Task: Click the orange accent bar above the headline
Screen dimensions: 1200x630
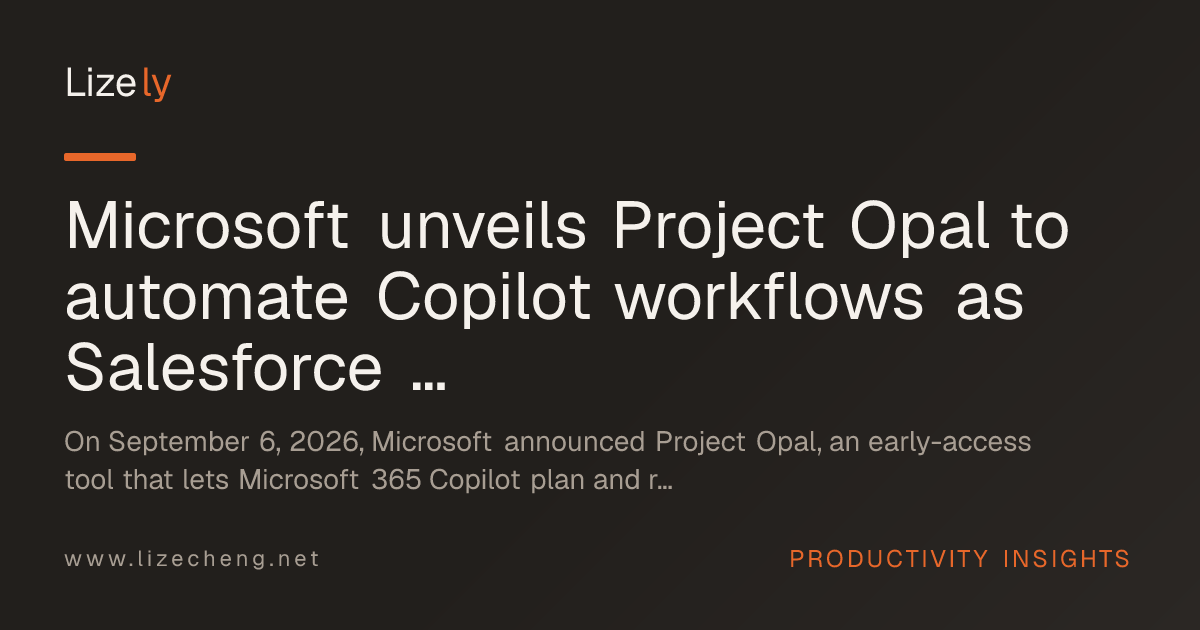Action: pyautogui.click(x=100, y=157)
